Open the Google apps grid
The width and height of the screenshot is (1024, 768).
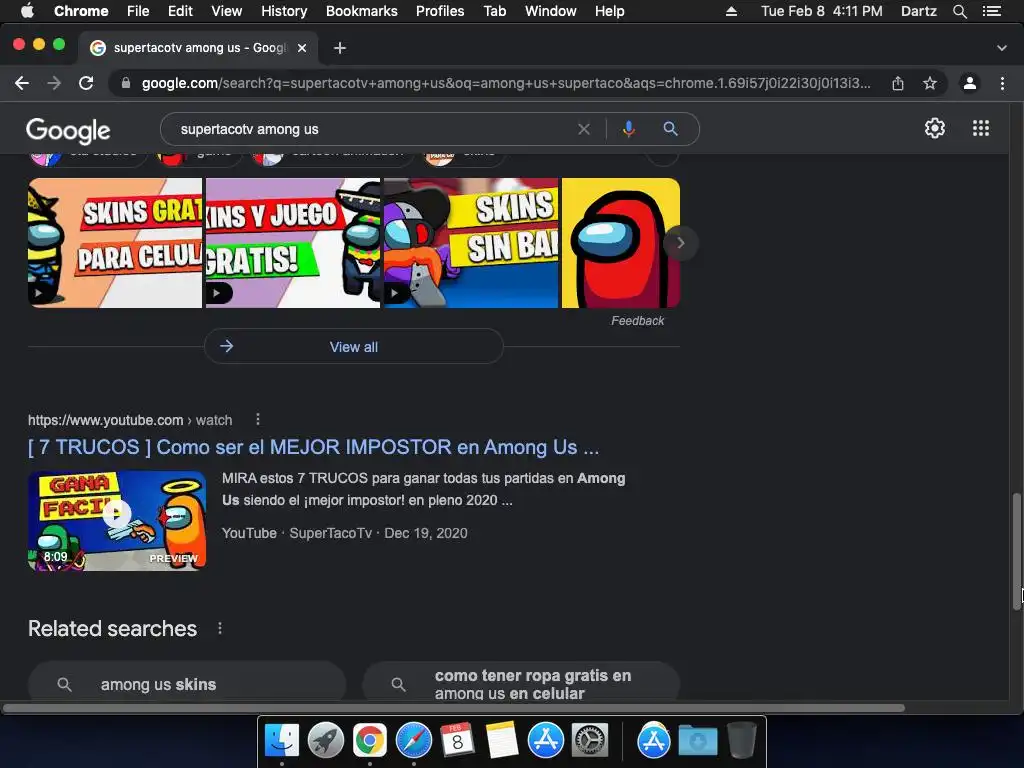coord(981,128)
